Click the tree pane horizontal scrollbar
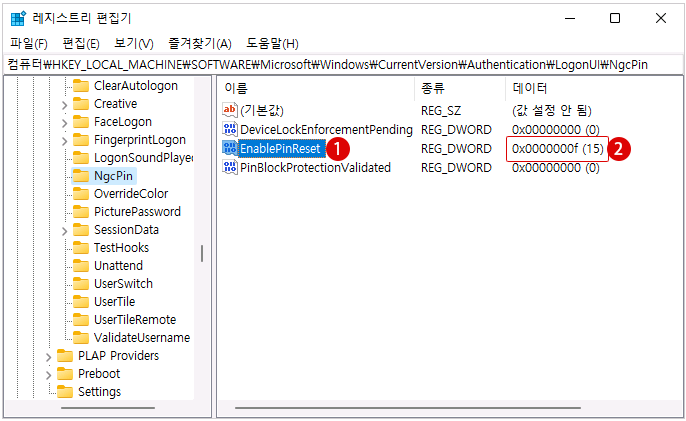The image size is (686, 421). [x=108, y=408]
